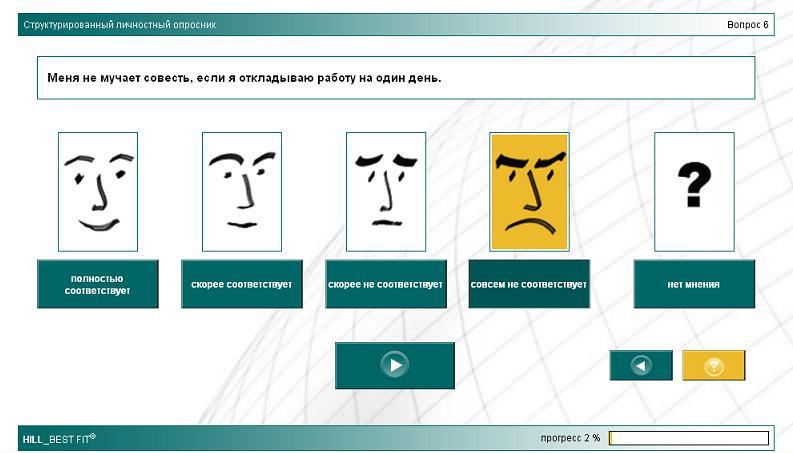Screen dimensions: 793x453
Task: Click the progress bar in the footer
Action: (689, 438)
